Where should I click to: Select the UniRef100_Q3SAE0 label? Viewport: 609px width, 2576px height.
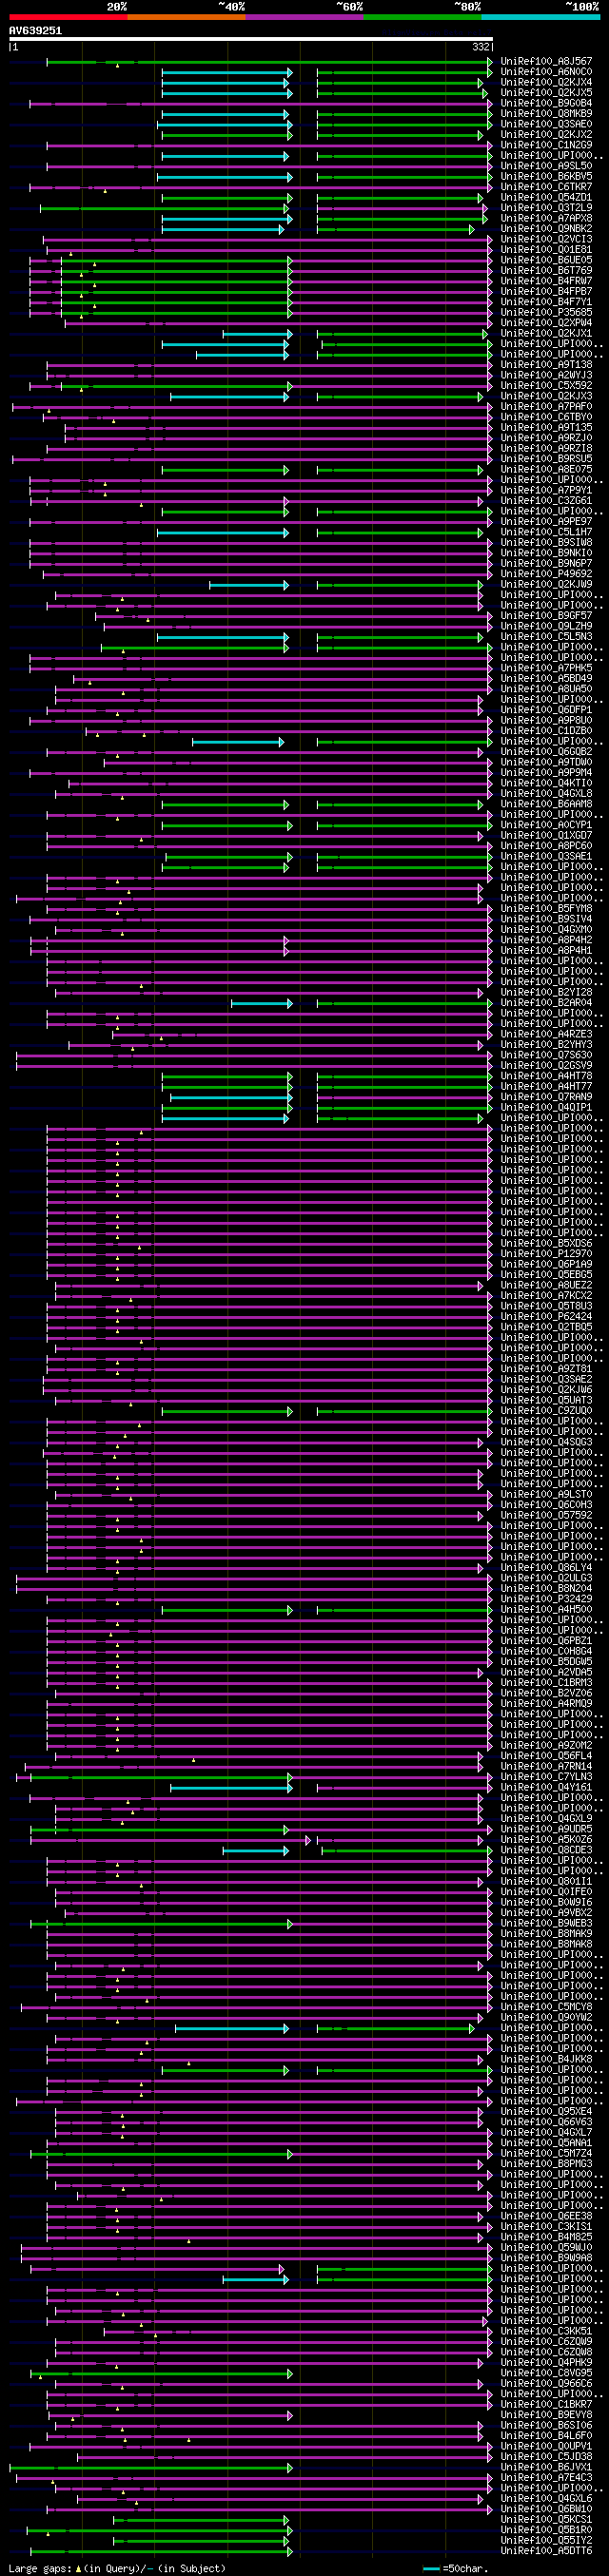[x=546, y=124]
